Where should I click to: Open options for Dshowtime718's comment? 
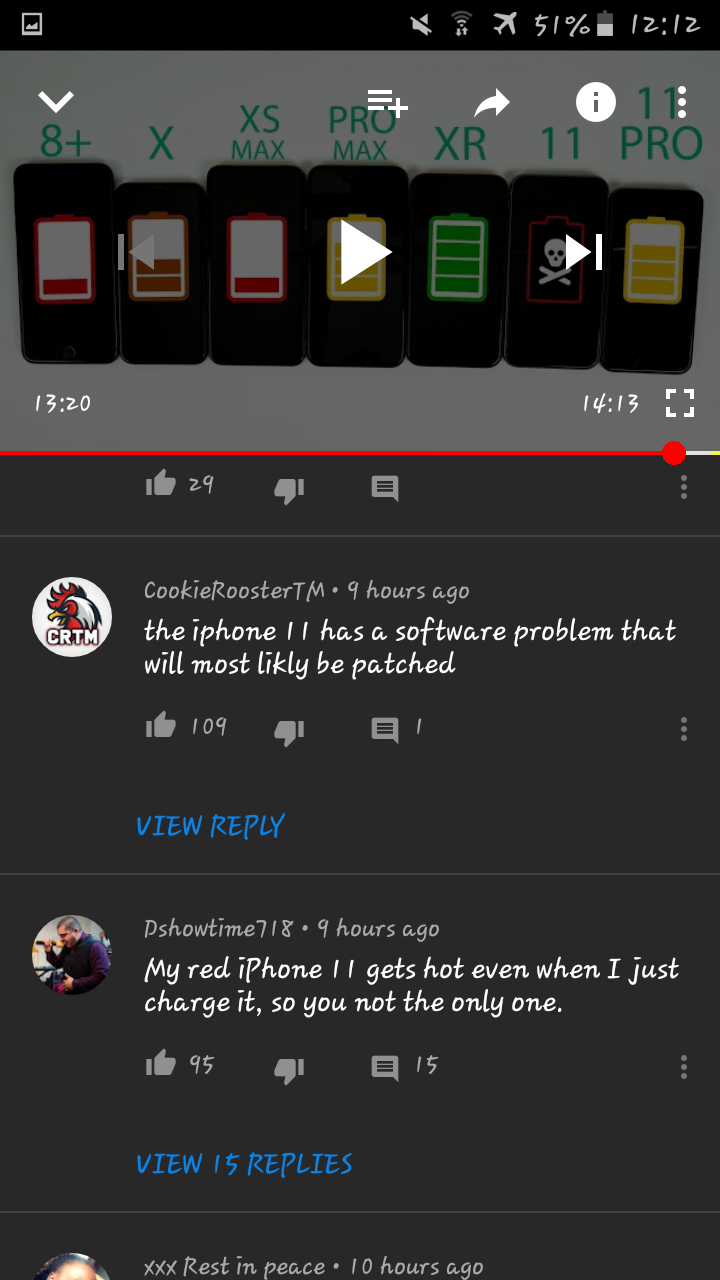click(683, 1066)
